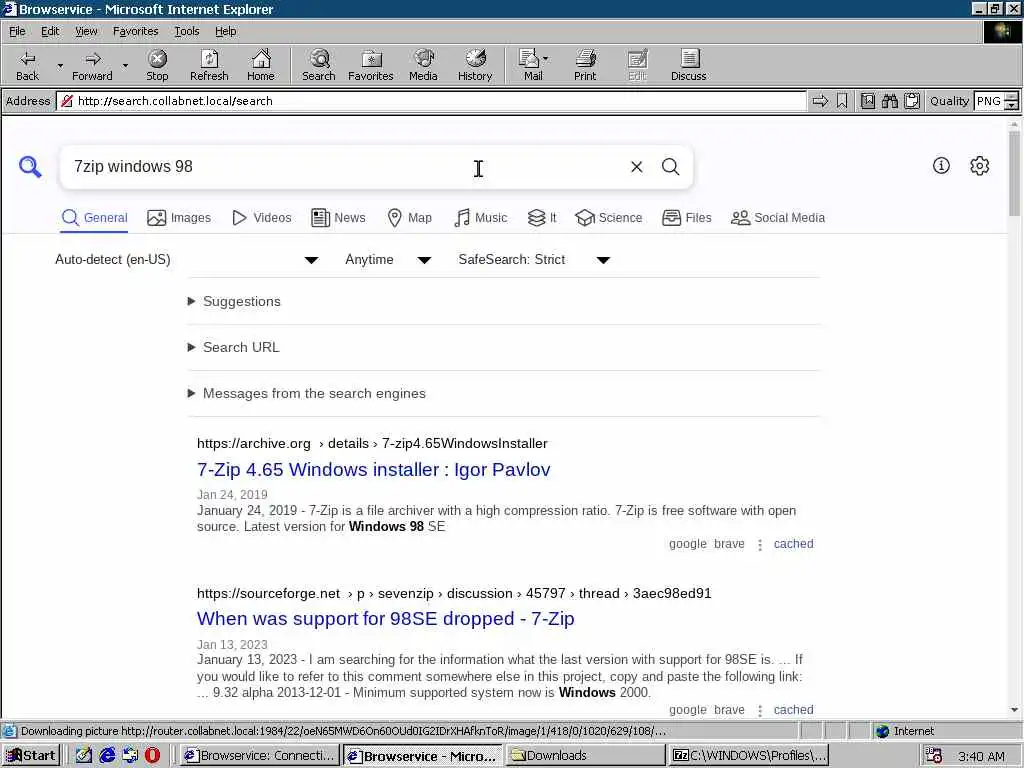
Task: Switch to C:\WINDOWS\Profiles taskbar window
Action: pos(749,756)
